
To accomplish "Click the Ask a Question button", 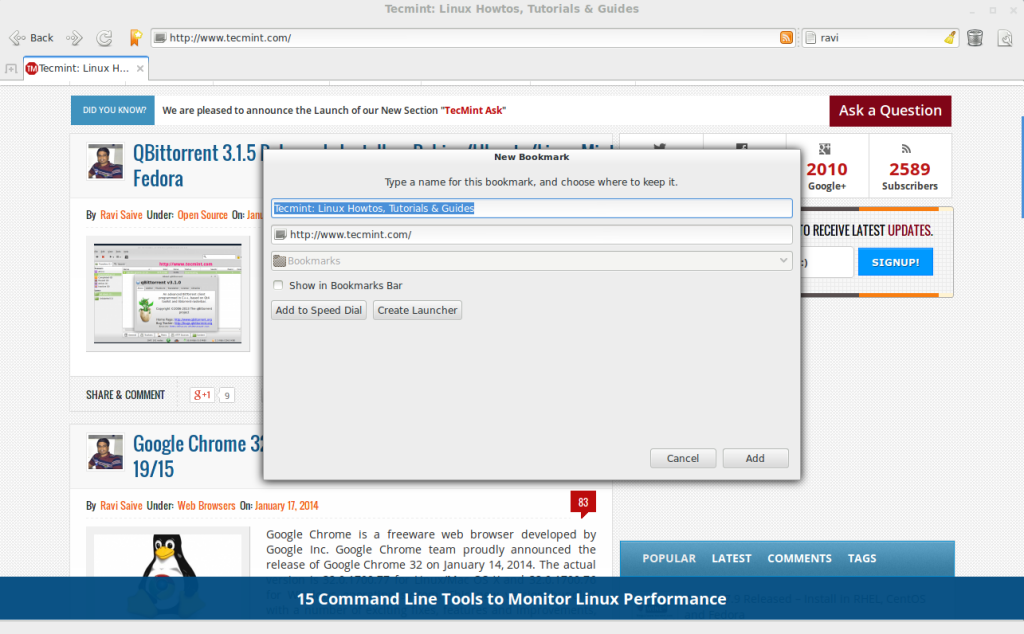I will tap(890, 110).
